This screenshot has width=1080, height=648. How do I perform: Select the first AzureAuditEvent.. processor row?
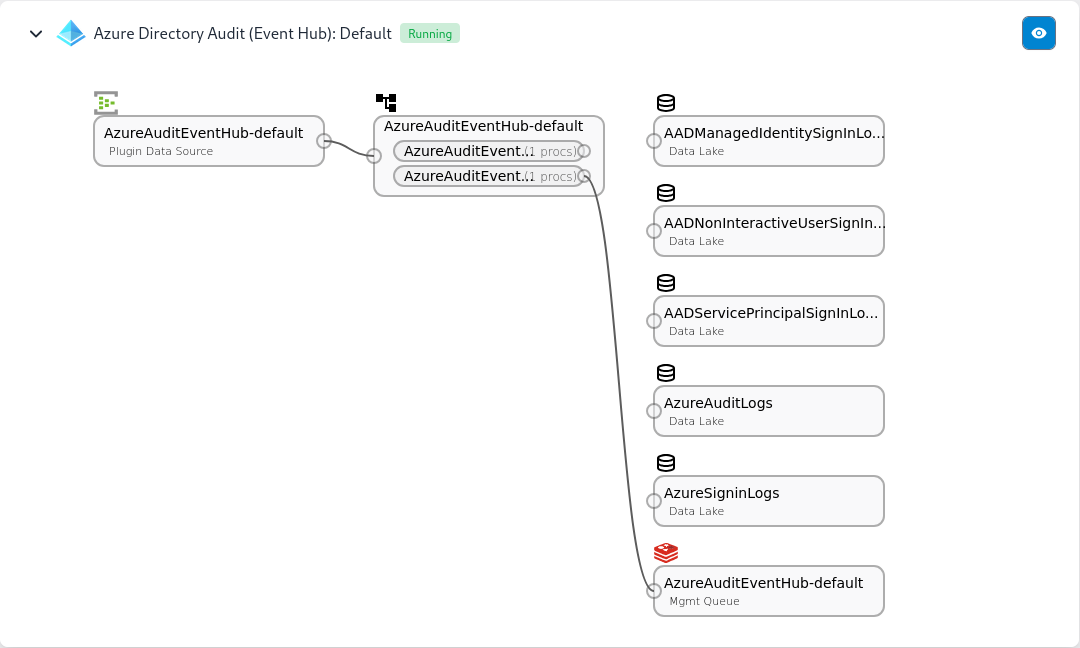pyautogui.click(x=489, y=151)
